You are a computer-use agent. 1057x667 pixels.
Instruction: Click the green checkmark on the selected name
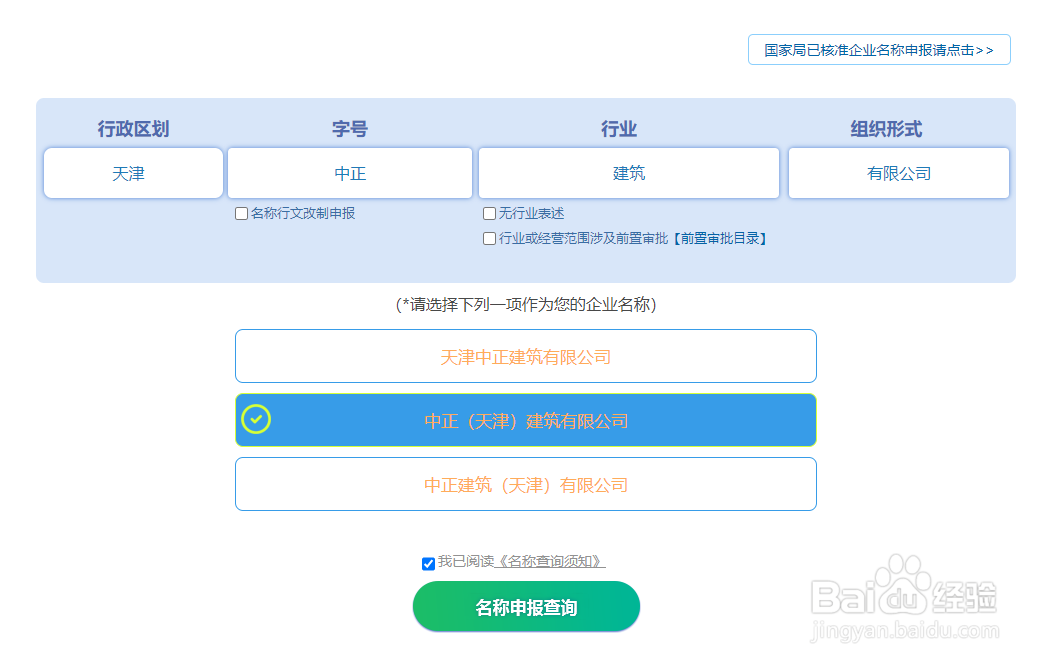click(x=258, y=420)
